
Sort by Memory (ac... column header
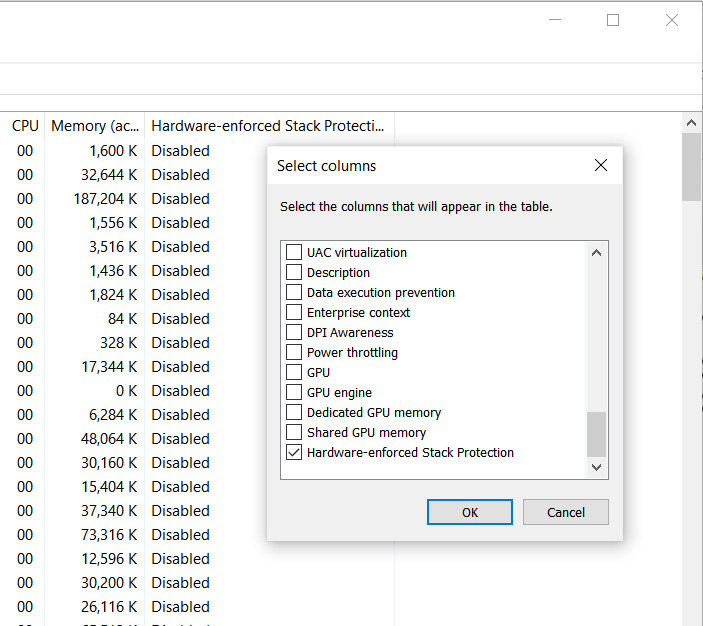(95, 126)
